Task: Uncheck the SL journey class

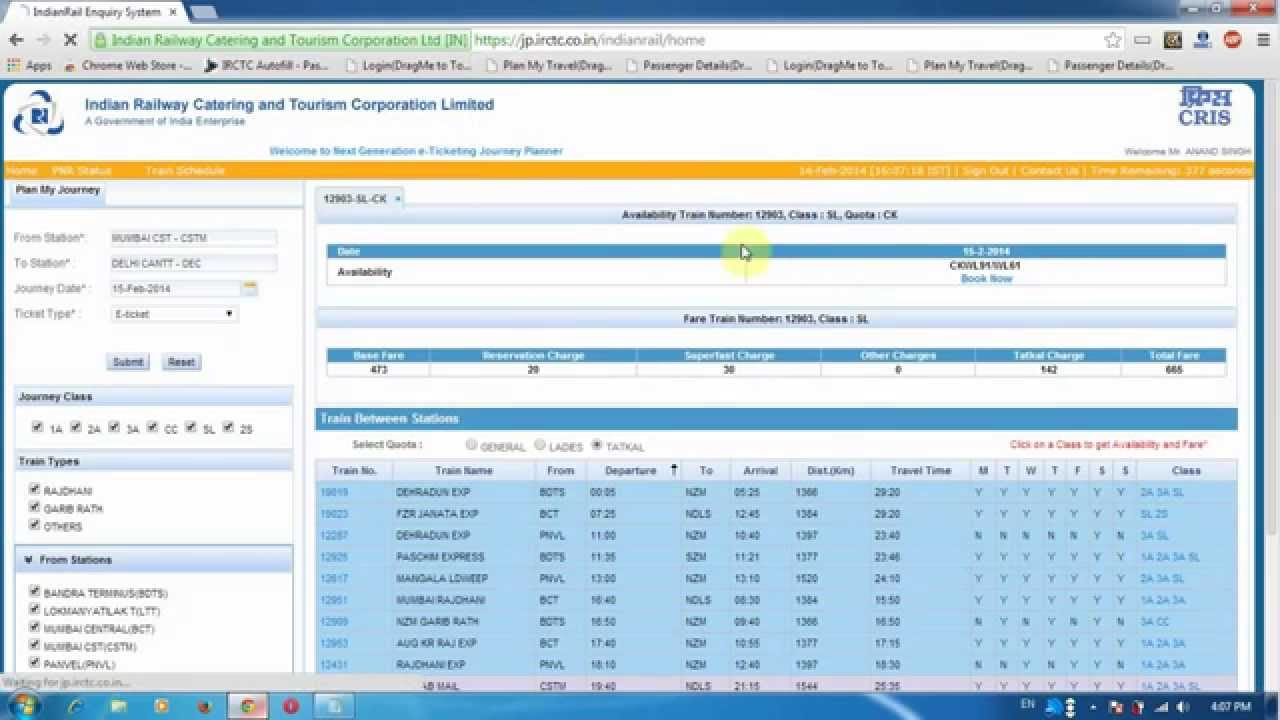Action: tap(190, 427)
